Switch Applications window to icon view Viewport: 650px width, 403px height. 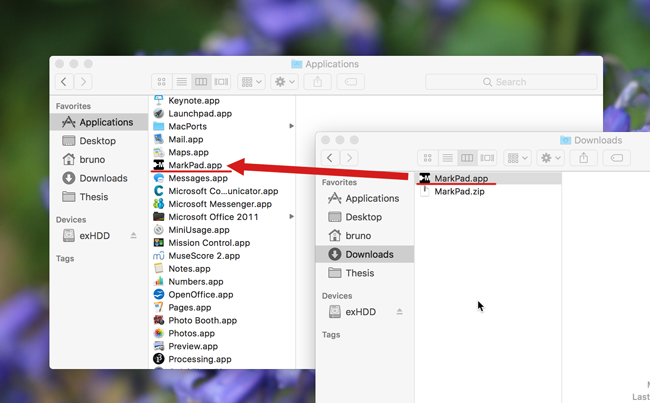(161, 82)
